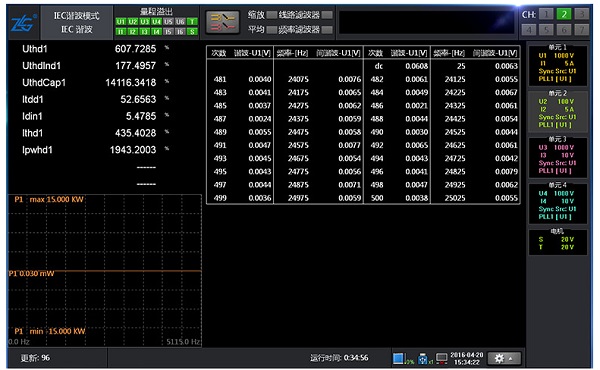Click the first 频率-[Hz] column header
The height and width of the screenshot is (370, 600).
(x=292, y=53)
